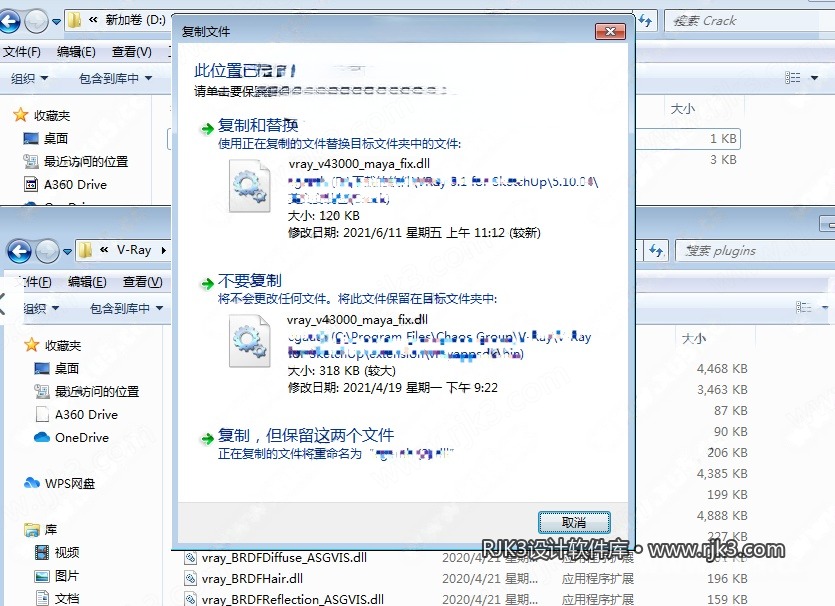
Task: Open 编辑(E) menu in top window
Action: 76,52
